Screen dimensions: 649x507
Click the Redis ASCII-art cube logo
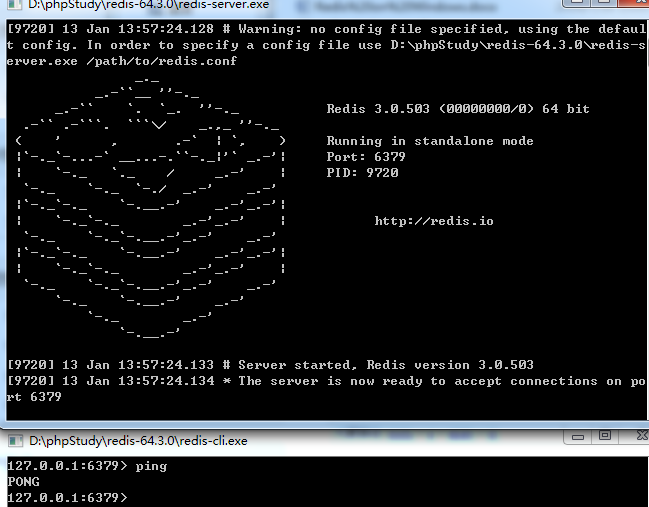tap(151, 207)
